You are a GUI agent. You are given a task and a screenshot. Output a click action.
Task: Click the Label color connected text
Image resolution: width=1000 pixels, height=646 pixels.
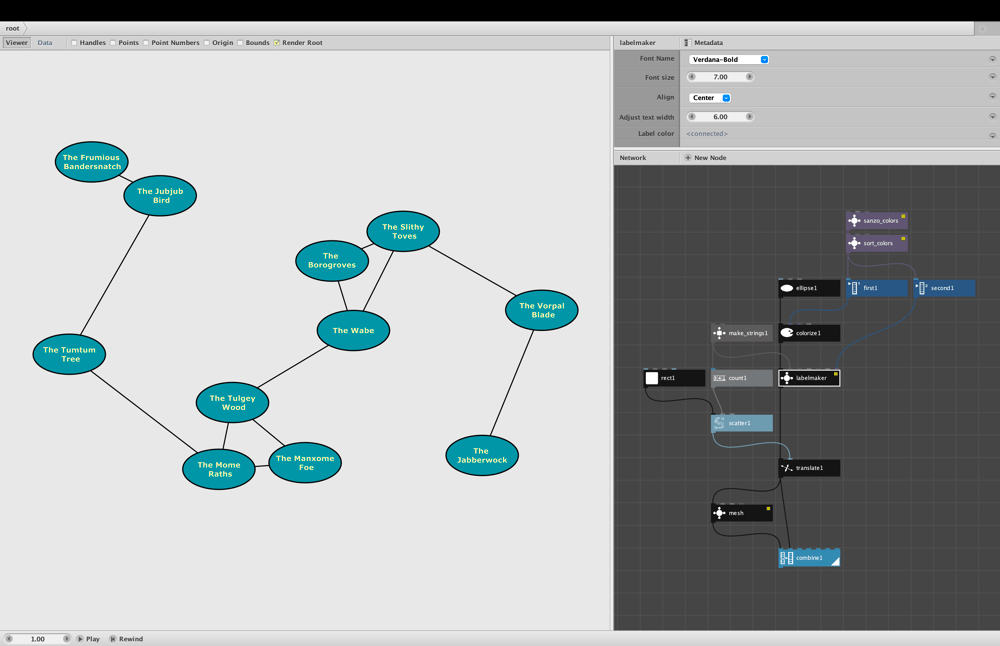[x=707, y=133]
